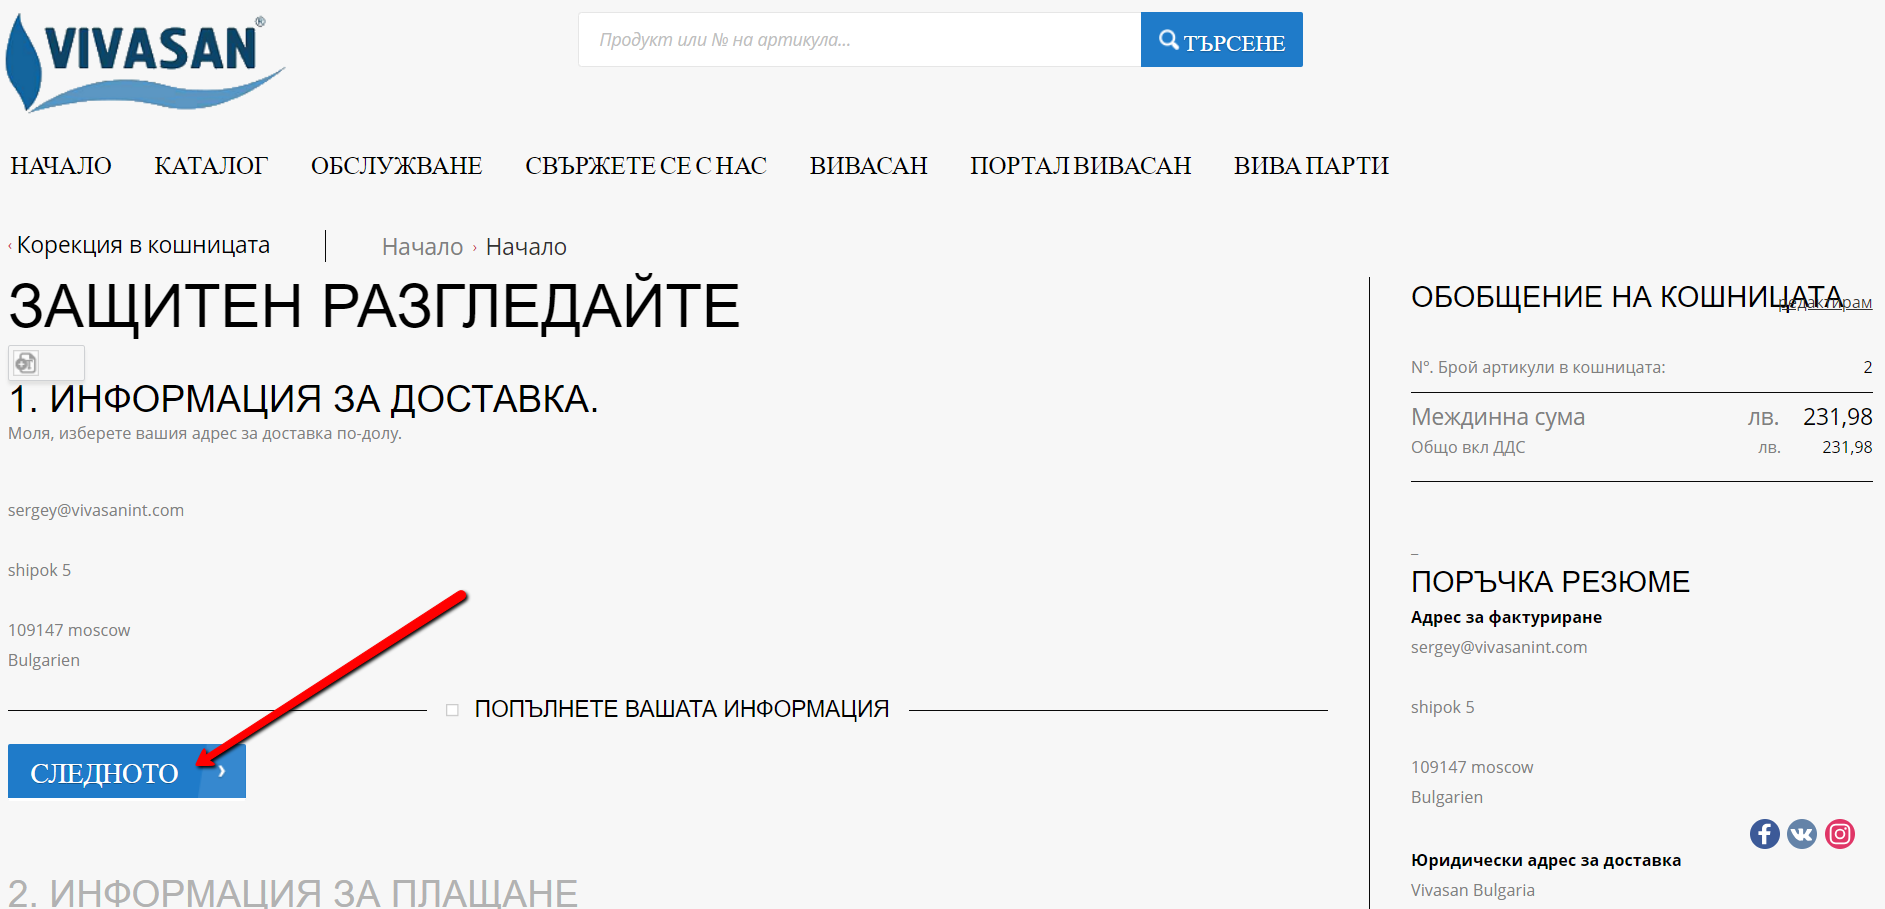
Task: Click Адрес за фактуриране heading
Action: 1506,617
